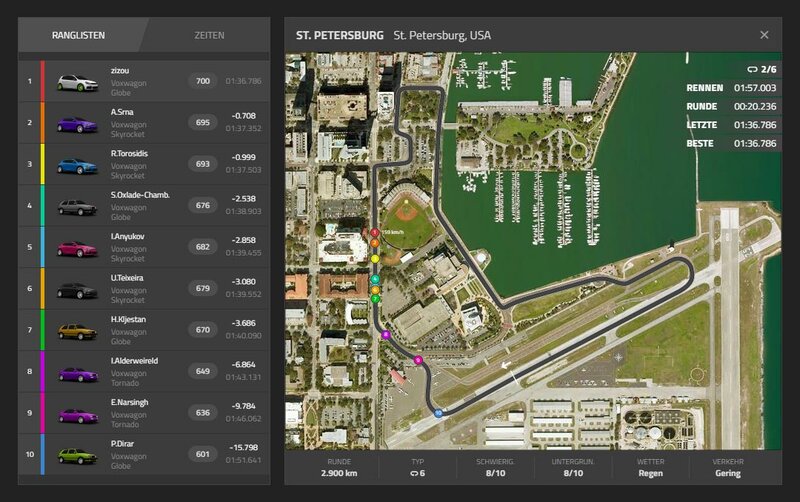Open the ZEITEN tab
The width and height of the screenshot is (800, 502).
pos(209,35)
